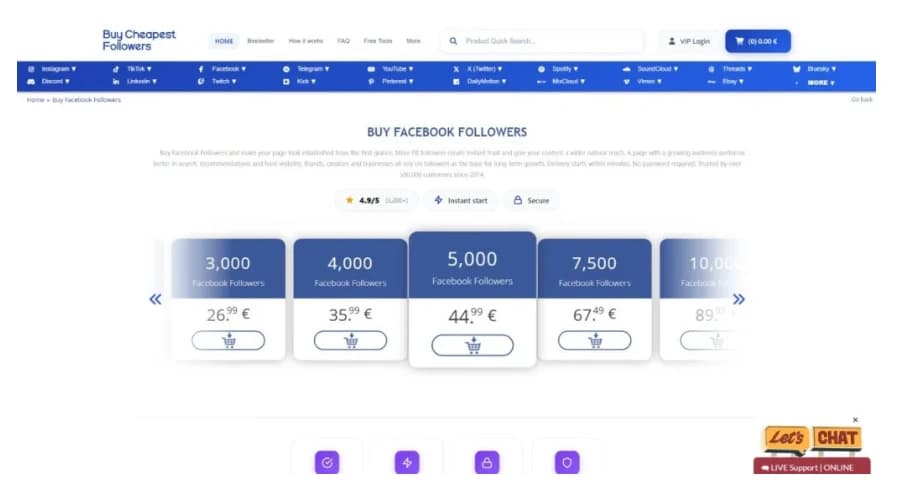Click the Kick icon in blue bar

(285, 81)
